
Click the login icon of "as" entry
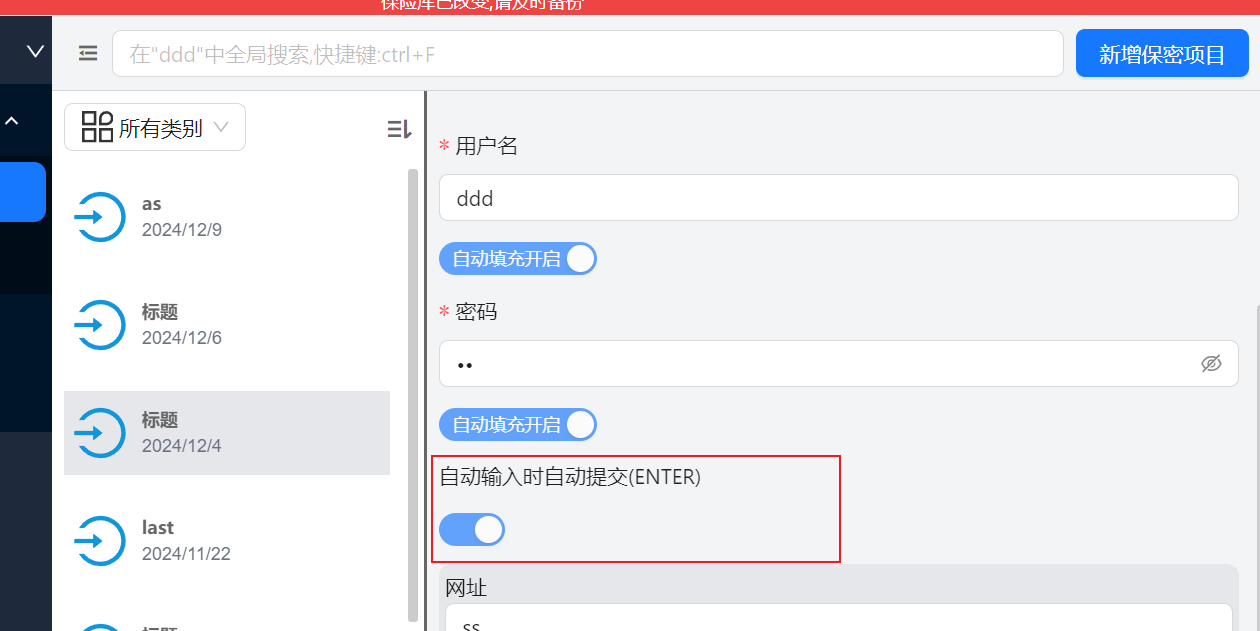pos(100,217)
